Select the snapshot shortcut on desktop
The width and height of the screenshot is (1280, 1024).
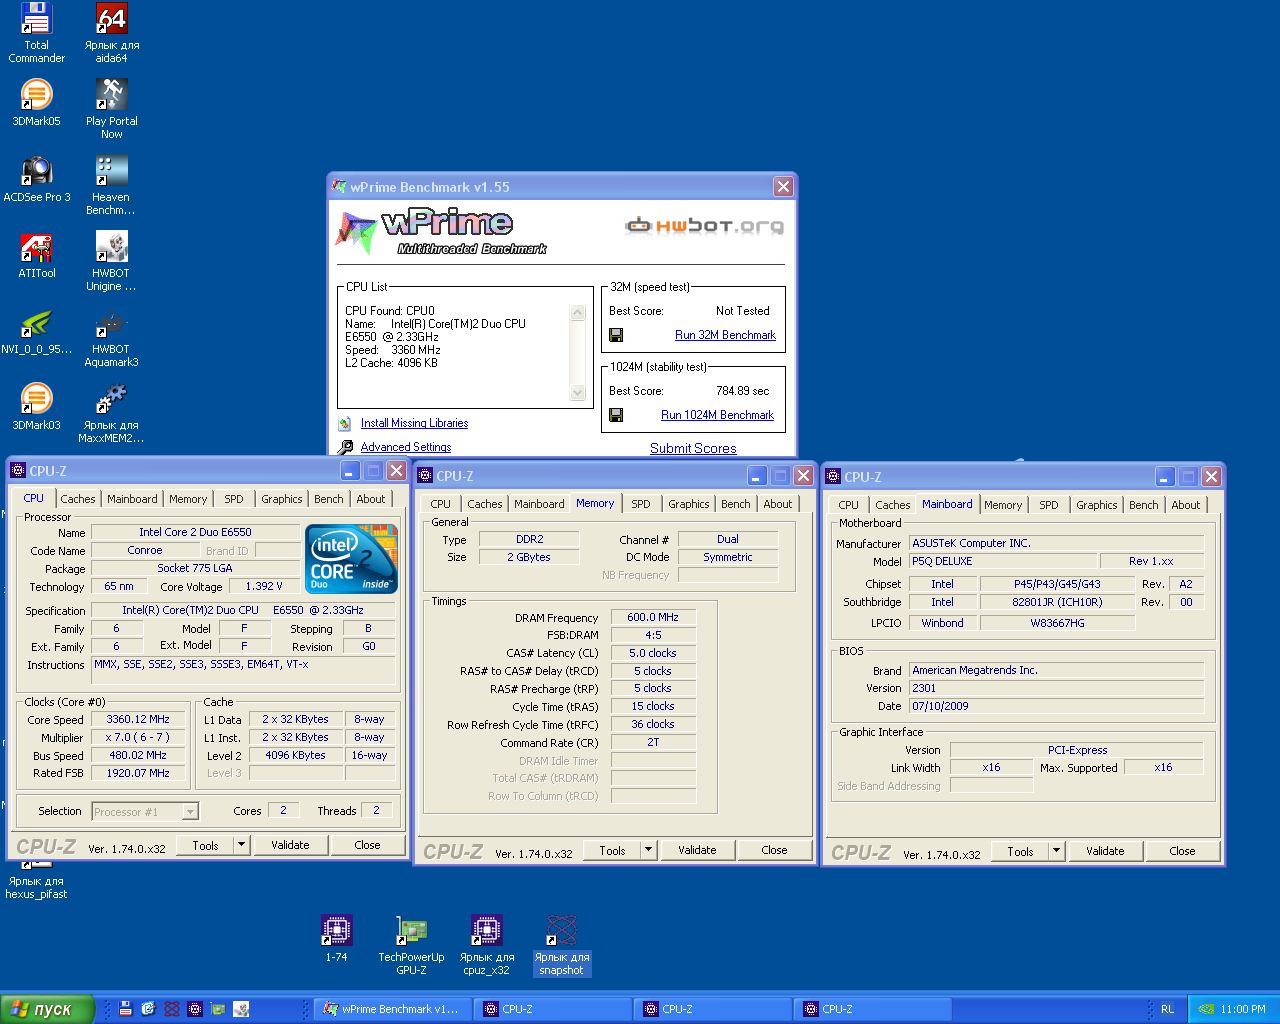561,945
